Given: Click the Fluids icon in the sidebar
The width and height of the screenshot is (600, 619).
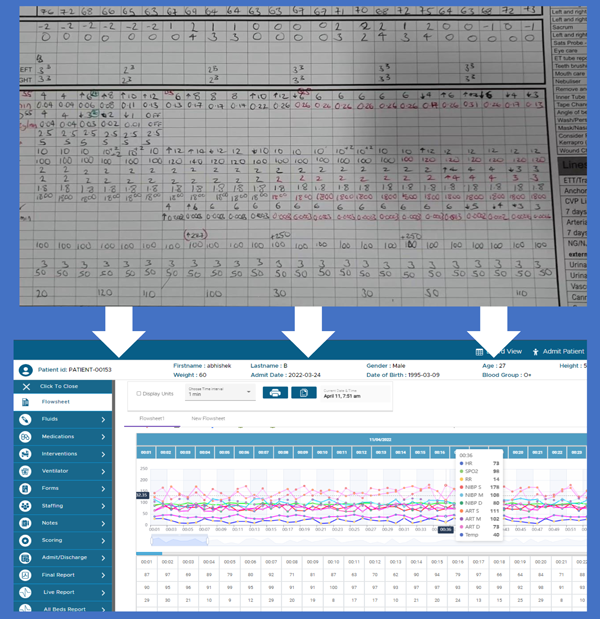Looking at the screenshot, I should click(25, 419).
